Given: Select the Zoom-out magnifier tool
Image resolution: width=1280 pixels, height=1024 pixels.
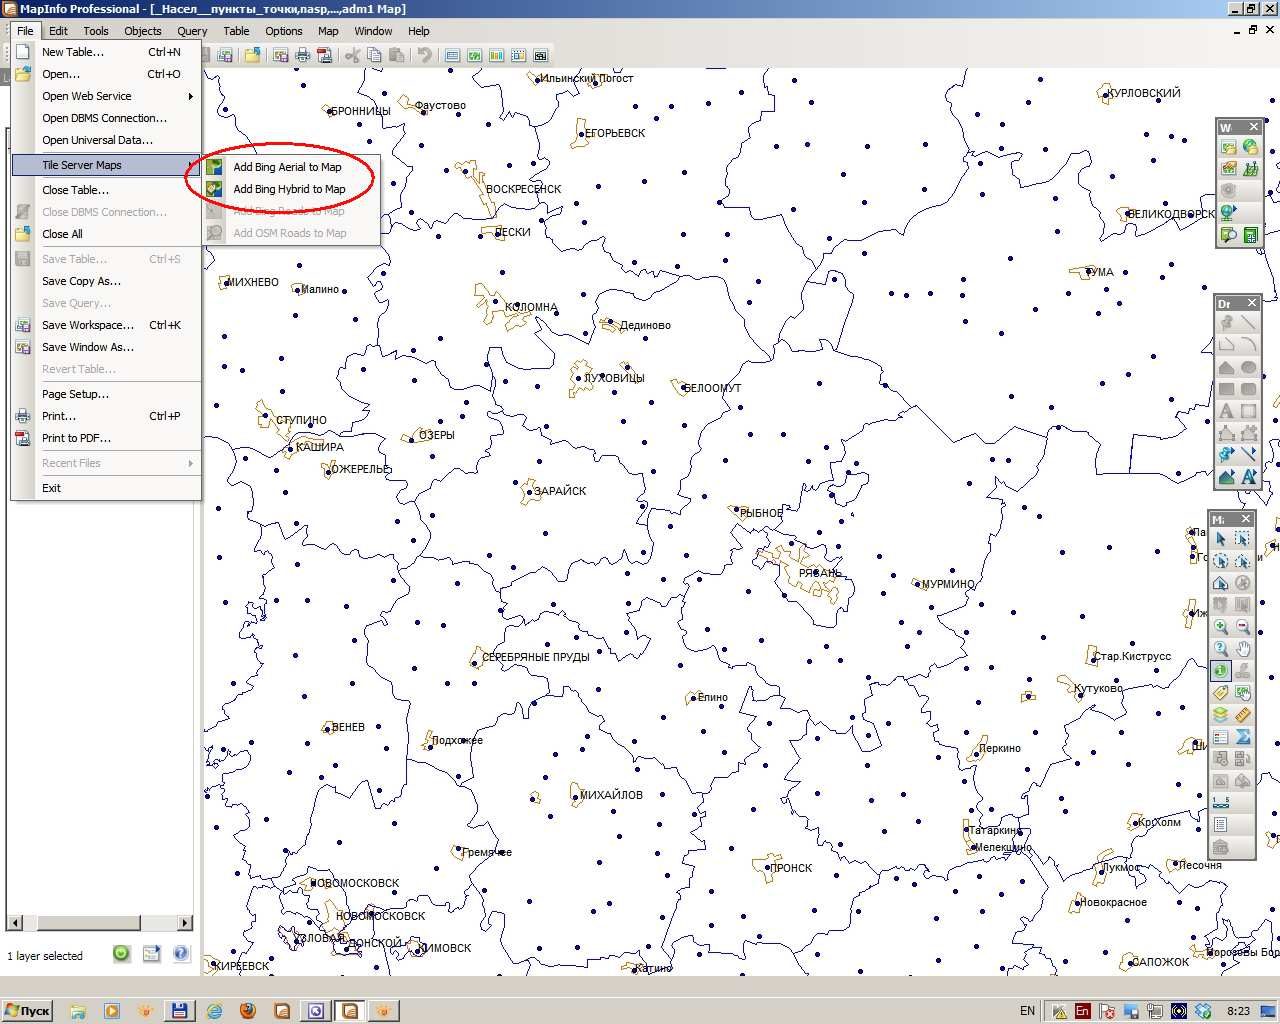Looking at the screenshot, I should [x=1243, y=627].
